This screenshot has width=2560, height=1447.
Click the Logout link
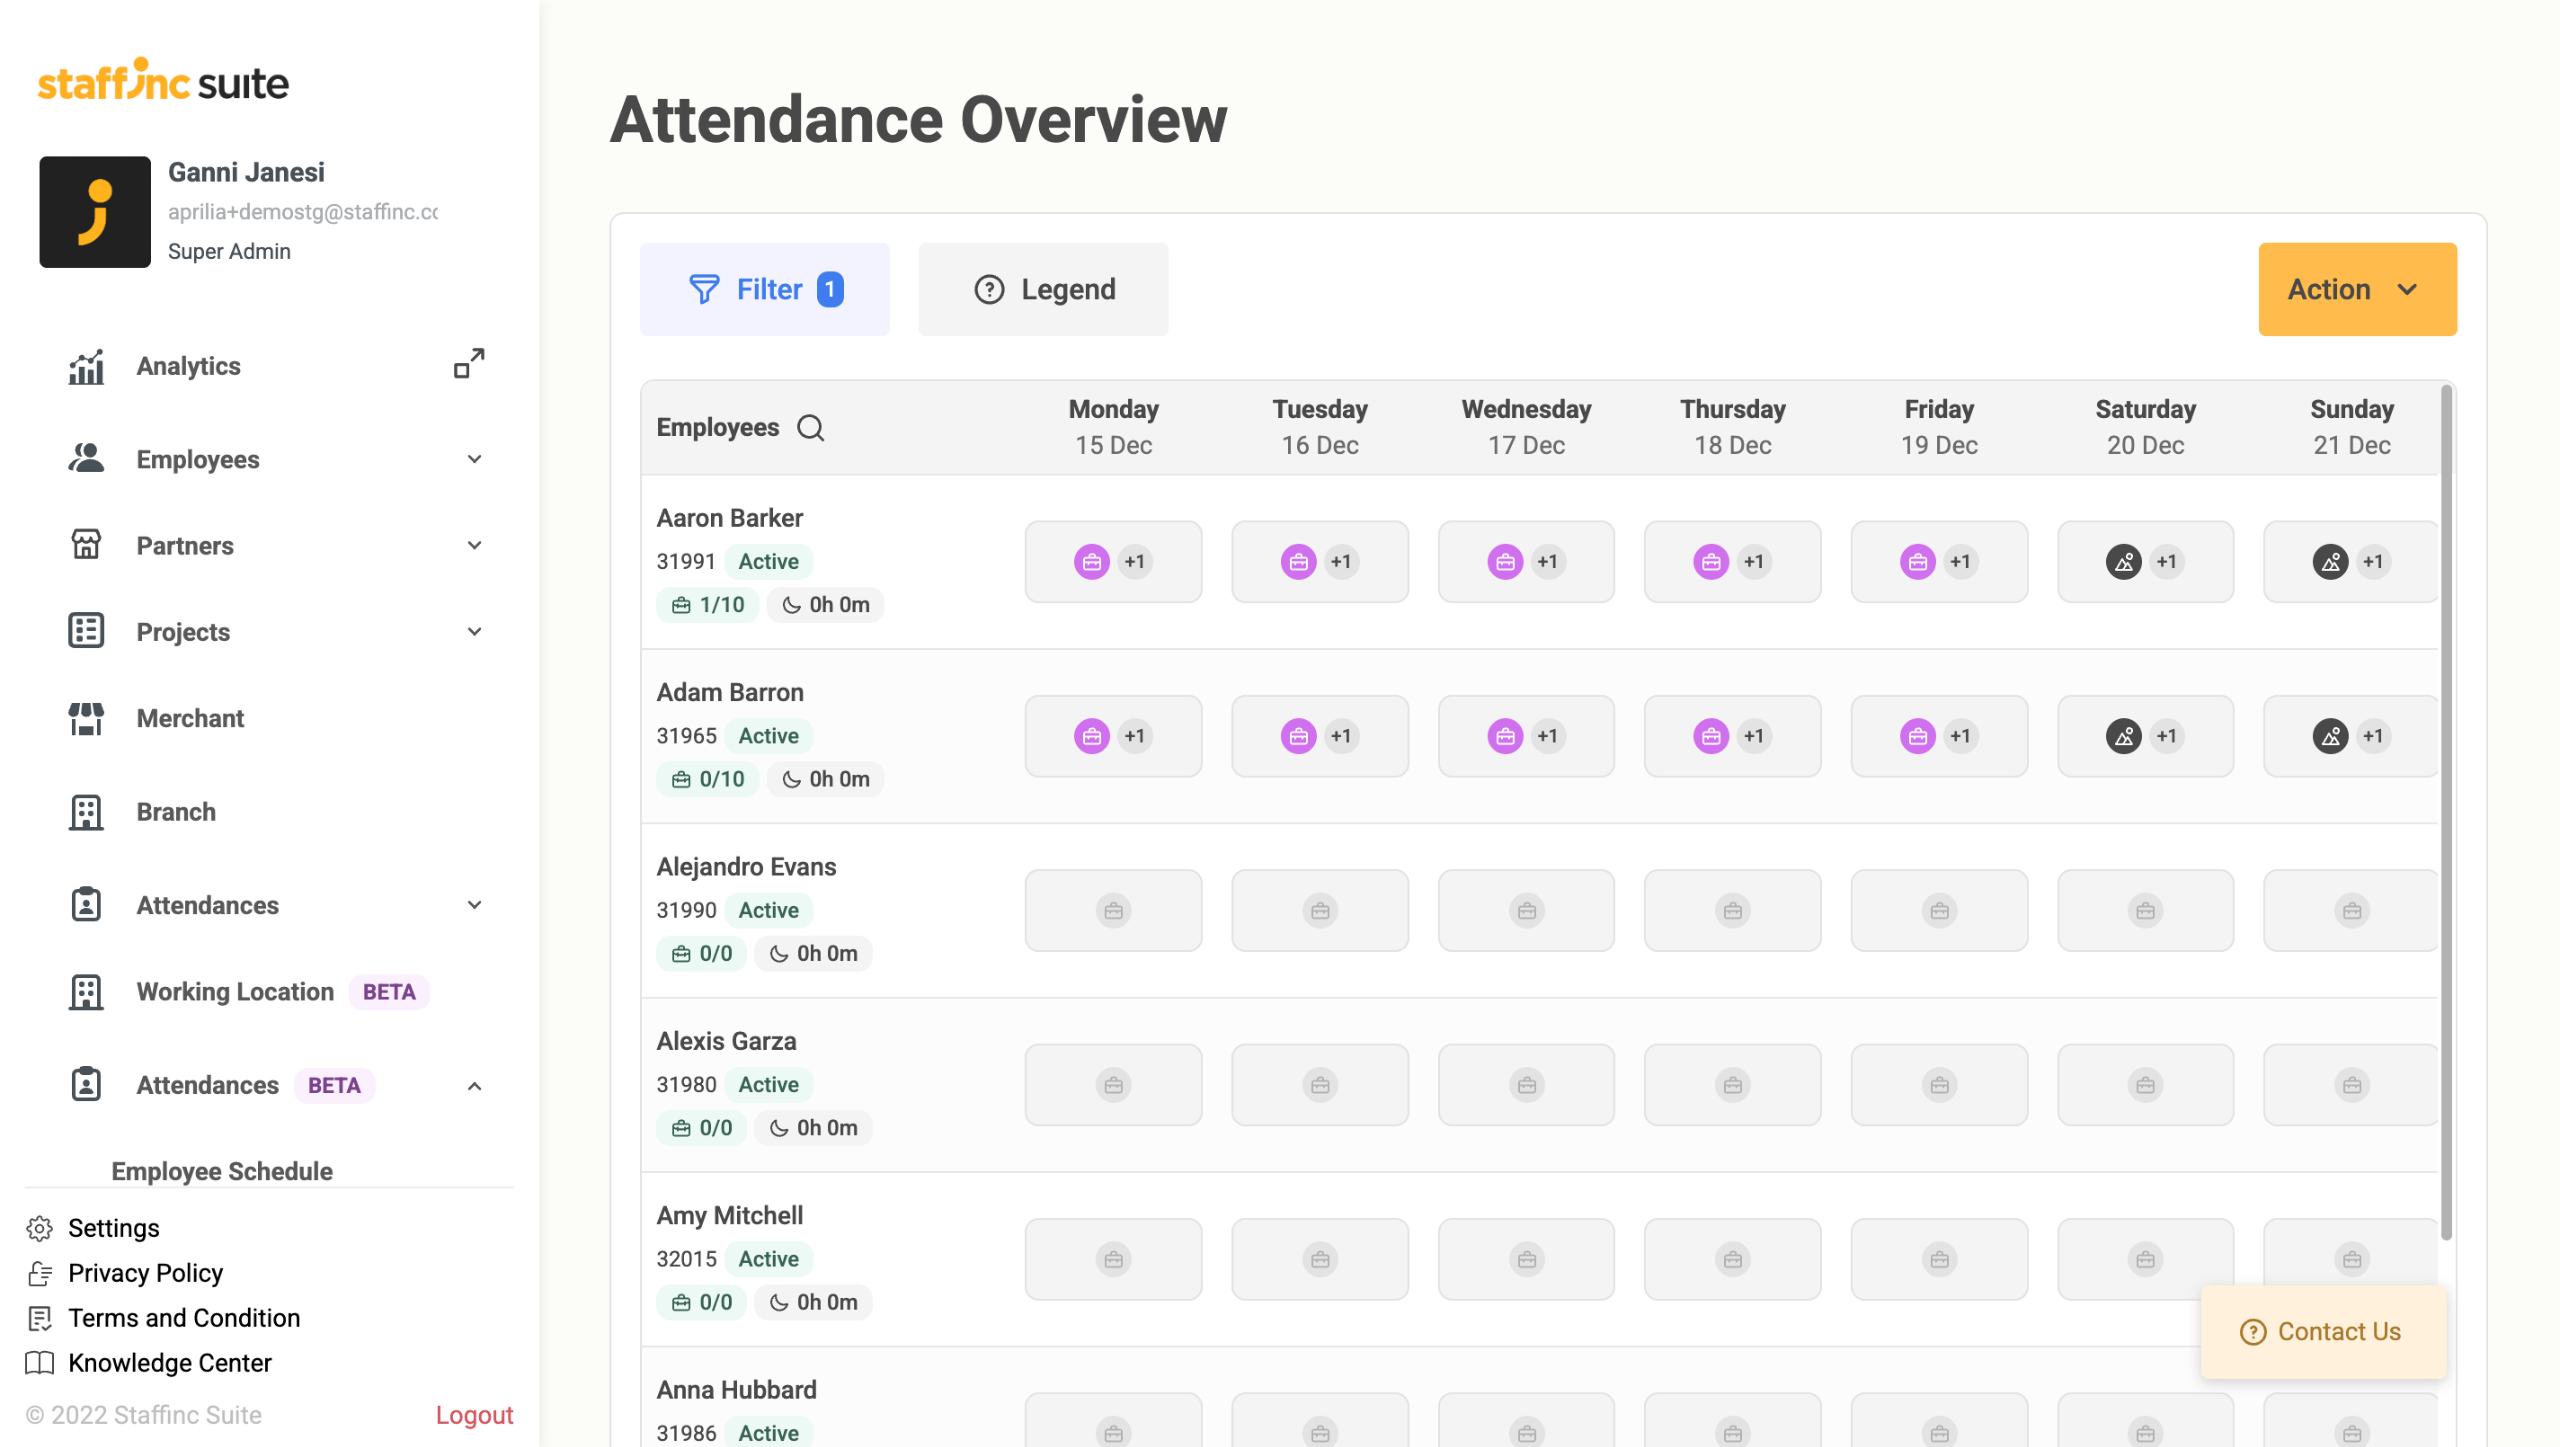pyautogui.click(x=474, y=1415)
